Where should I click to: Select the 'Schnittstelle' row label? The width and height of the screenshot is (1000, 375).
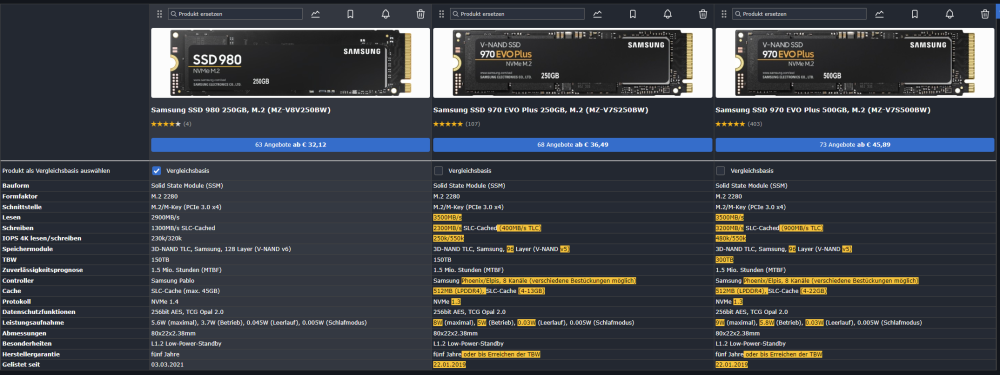22,207
